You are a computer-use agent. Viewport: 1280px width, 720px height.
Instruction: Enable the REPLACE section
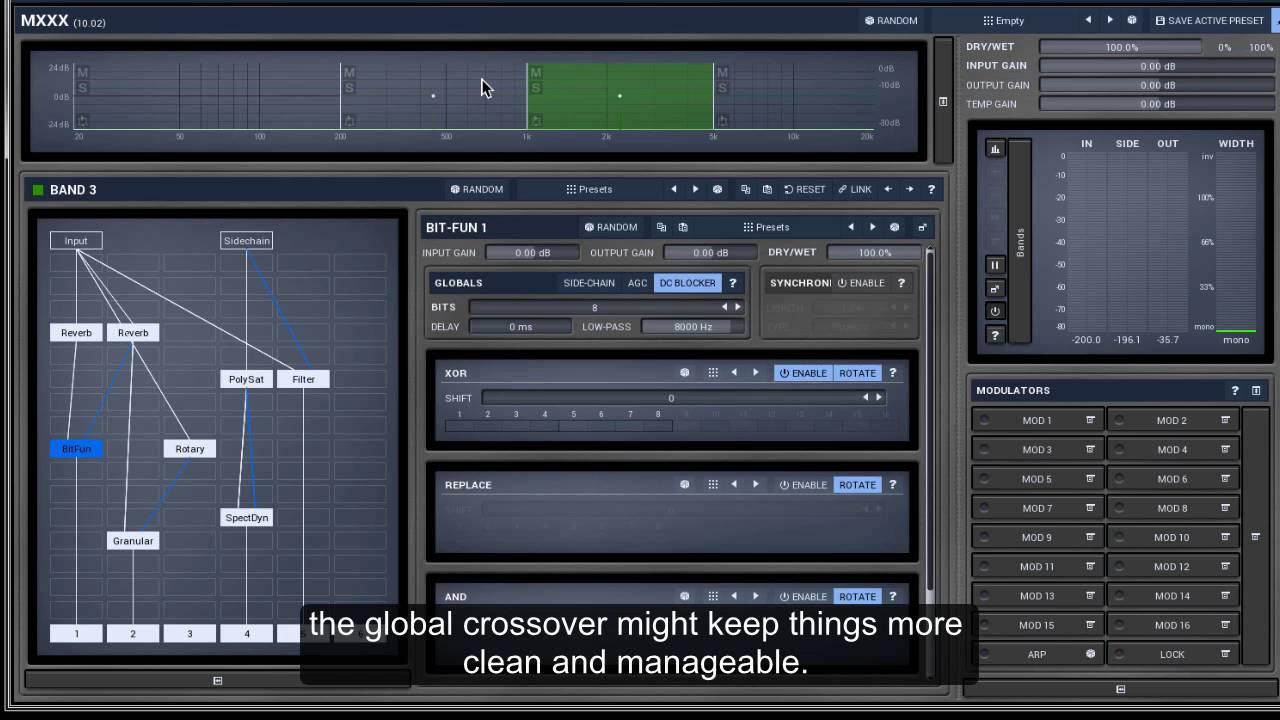(x=804, y=485)
